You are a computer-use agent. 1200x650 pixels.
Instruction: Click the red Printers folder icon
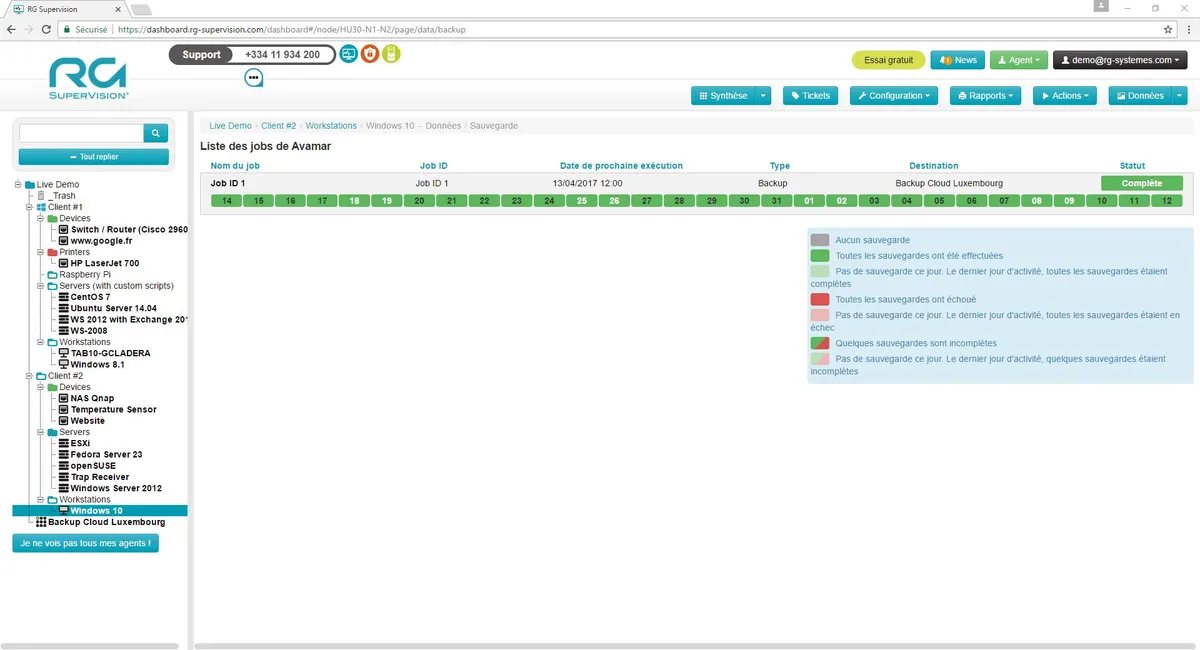[52, 252]
